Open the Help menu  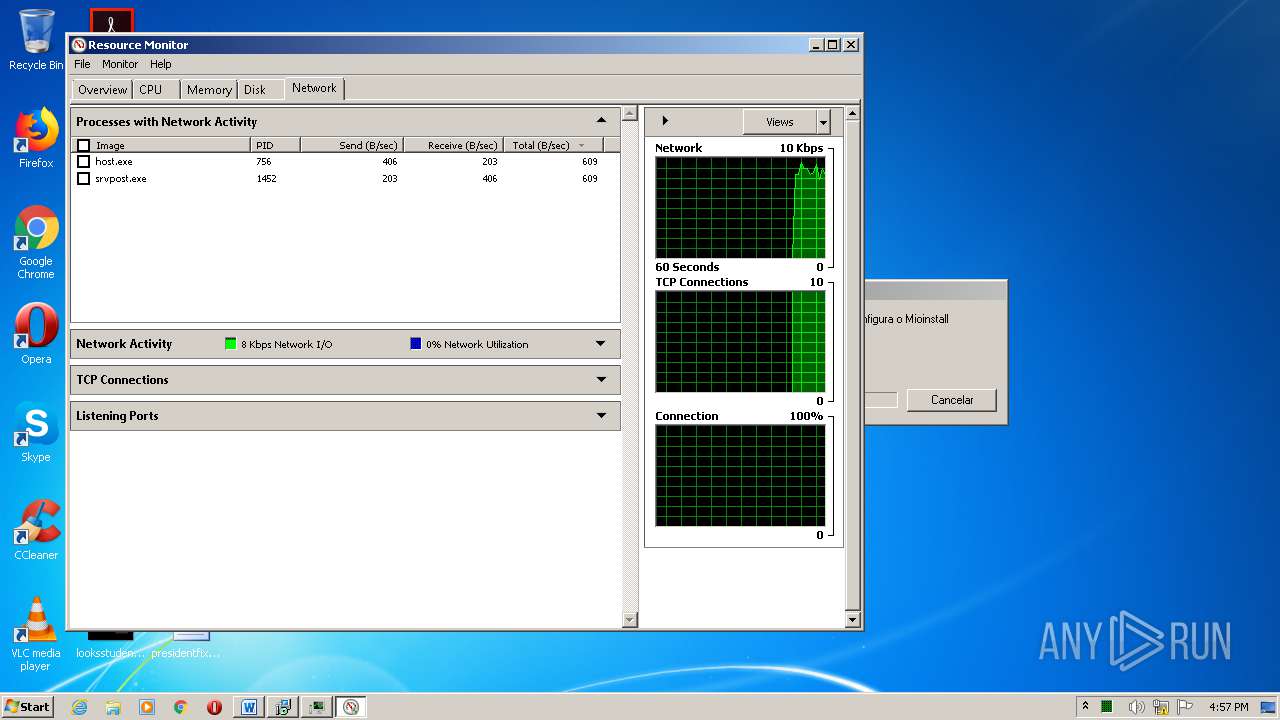click(x=161, y=64)
